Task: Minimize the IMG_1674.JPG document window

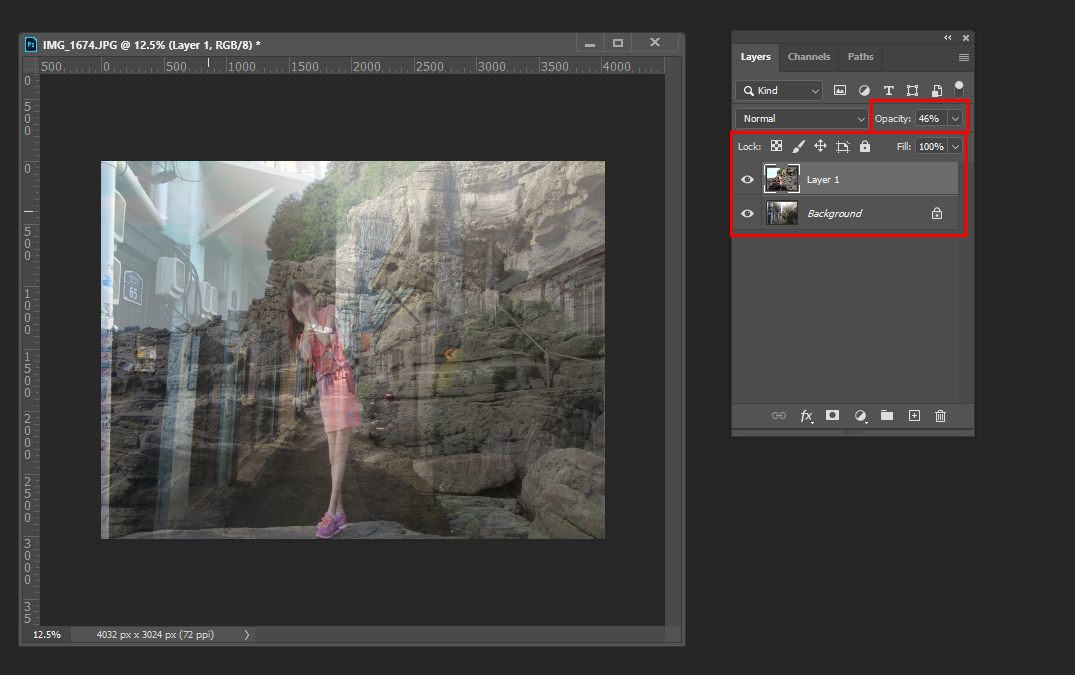Action: [590, 44]
